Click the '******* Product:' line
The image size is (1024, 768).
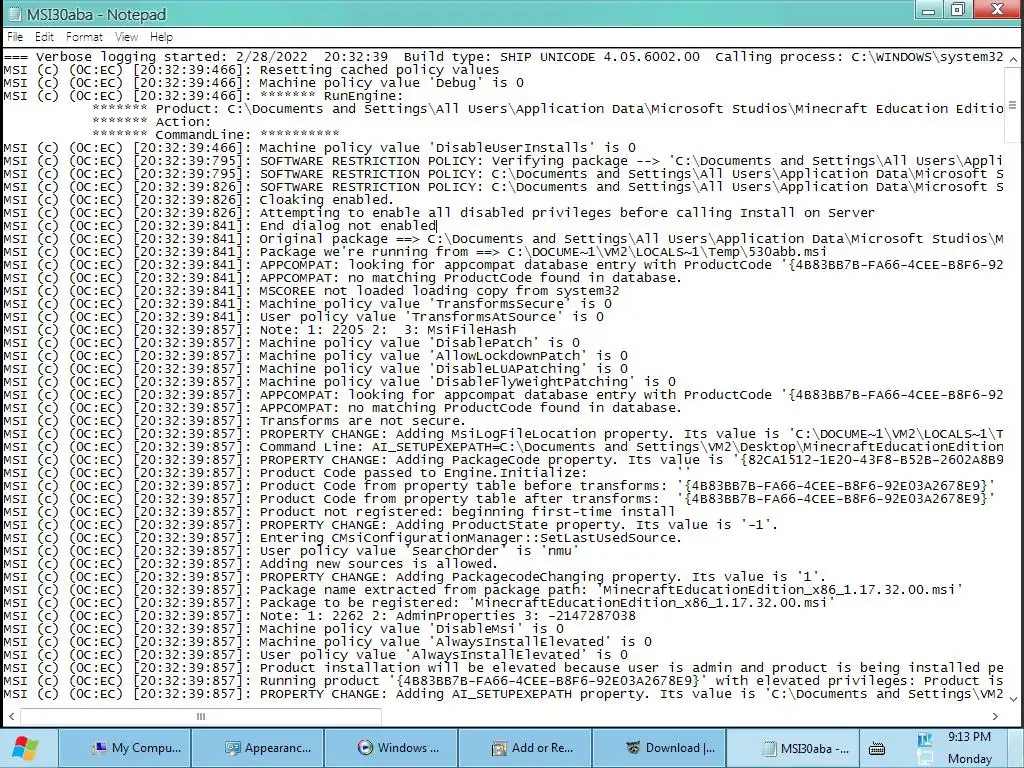coord(548,109)
